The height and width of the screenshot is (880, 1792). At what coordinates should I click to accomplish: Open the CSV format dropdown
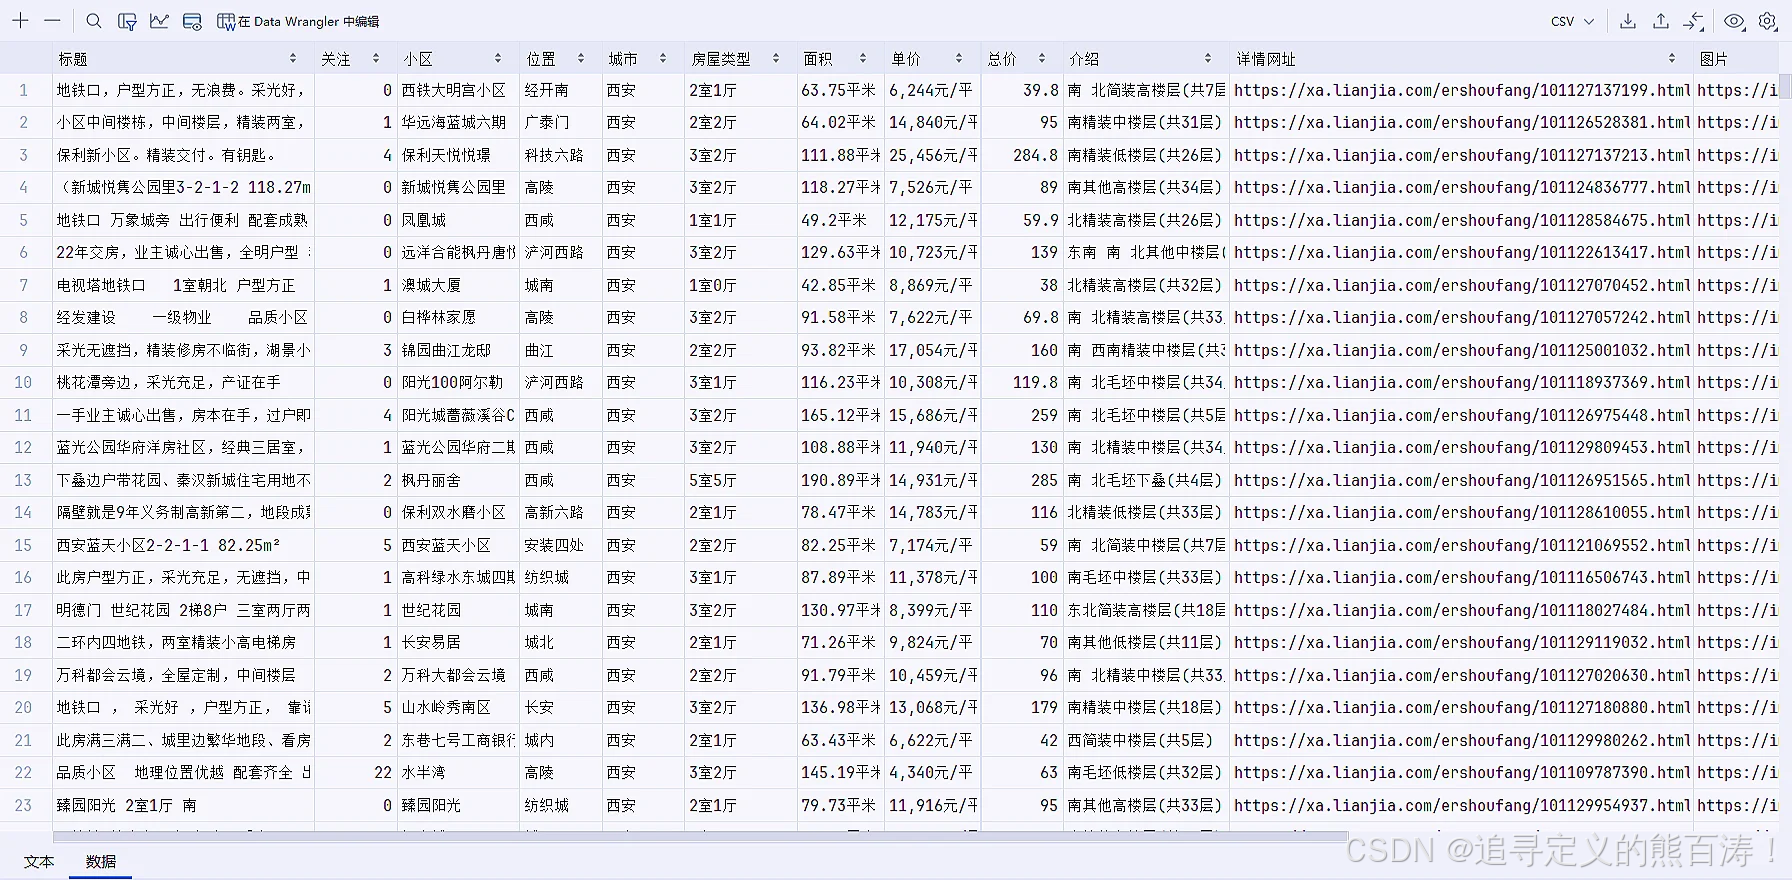(x=1573, y=21)
